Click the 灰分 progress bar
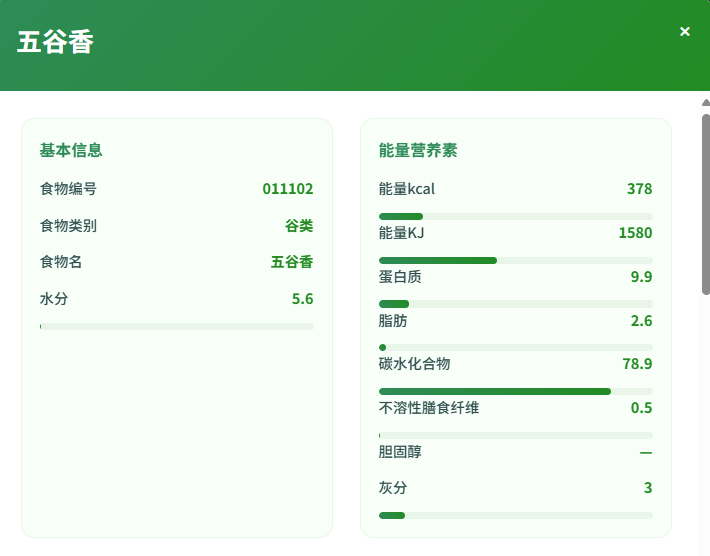The image size is (710, 556). click(515, 515)
